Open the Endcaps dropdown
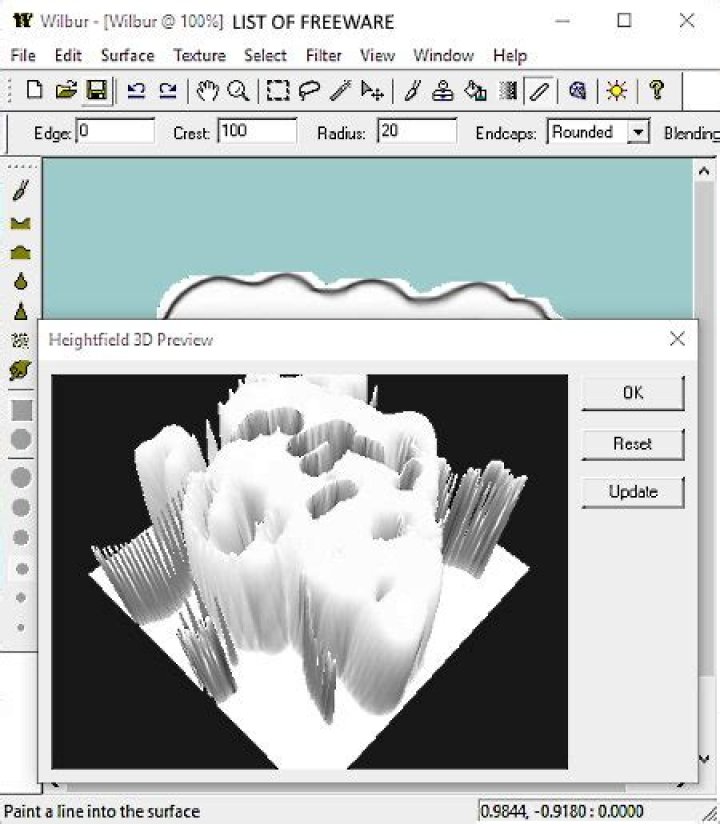720x824 pixels. [637, 132]
